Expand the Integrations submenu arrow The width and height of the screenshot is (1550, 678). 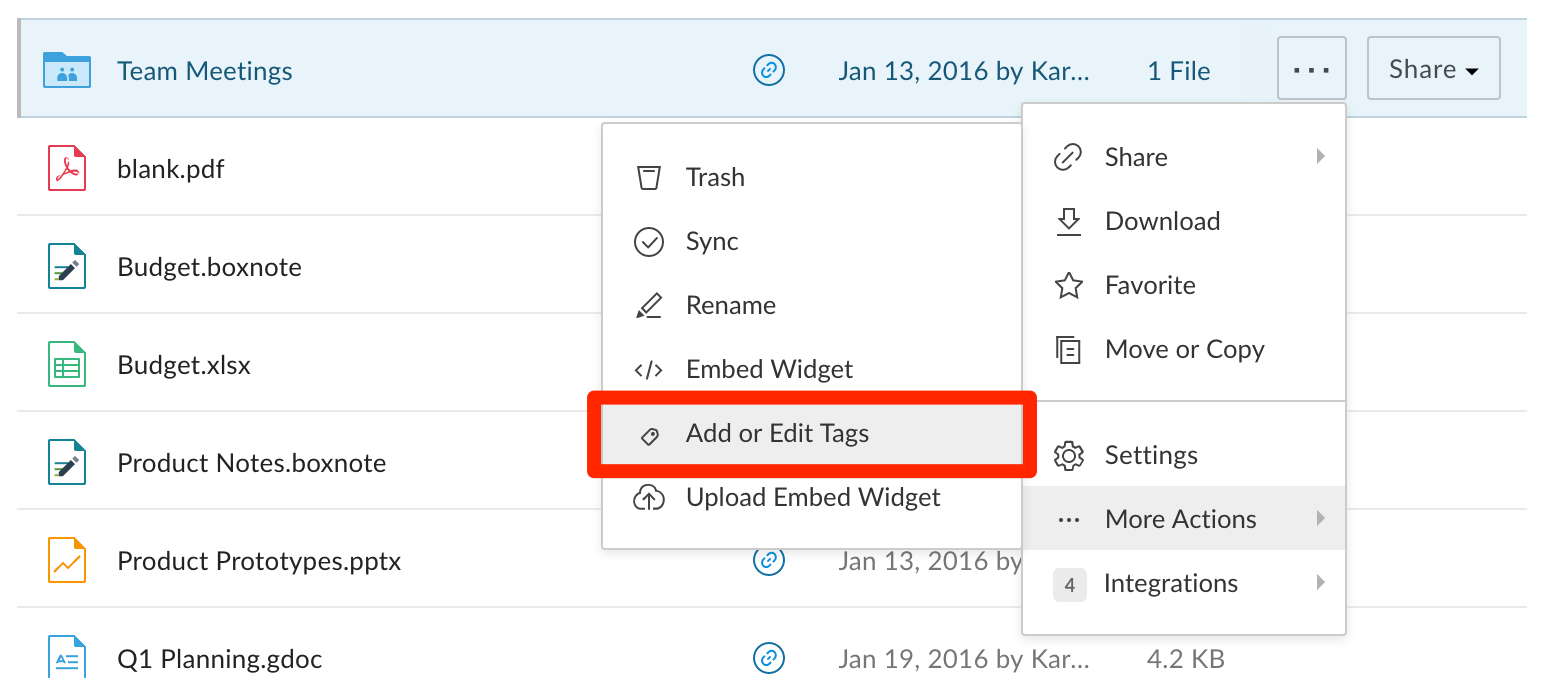point(1321,582)
